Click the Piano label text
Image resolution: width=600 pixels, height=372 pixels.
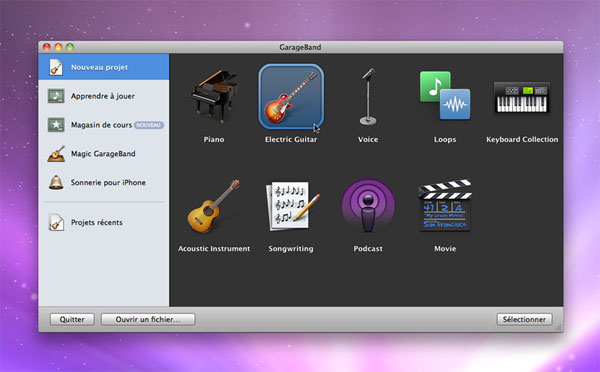[214, 139]
